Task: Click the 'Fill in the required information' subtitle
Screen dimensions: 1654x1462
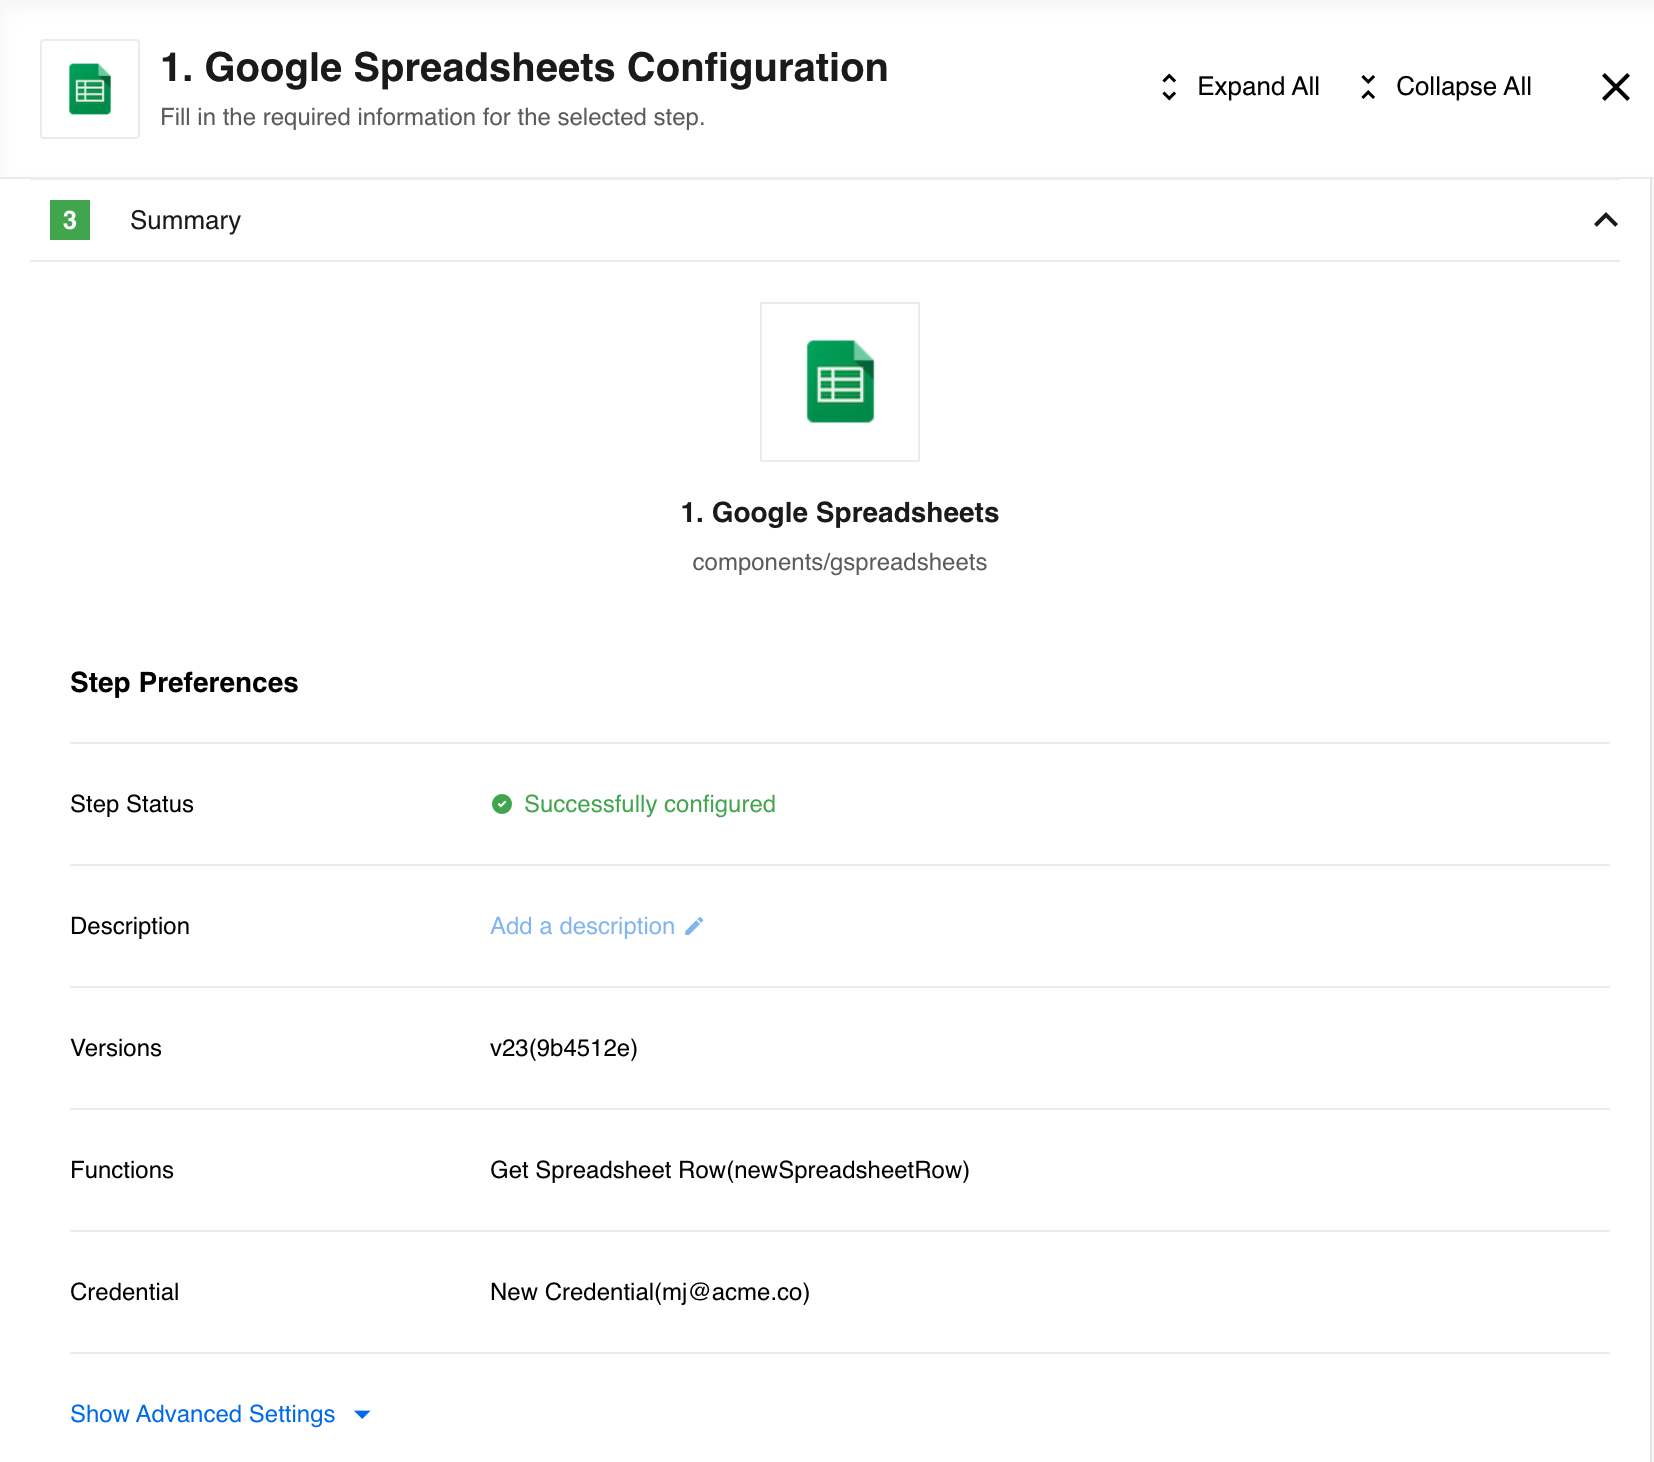Action: point(432,117)
